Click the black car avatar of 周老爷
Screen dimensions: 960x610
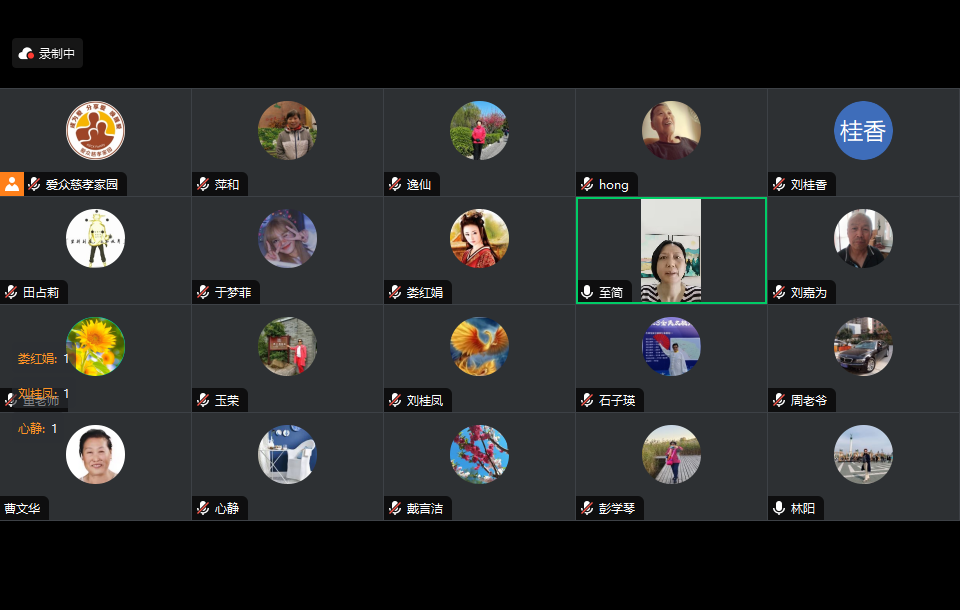point(863,347)
